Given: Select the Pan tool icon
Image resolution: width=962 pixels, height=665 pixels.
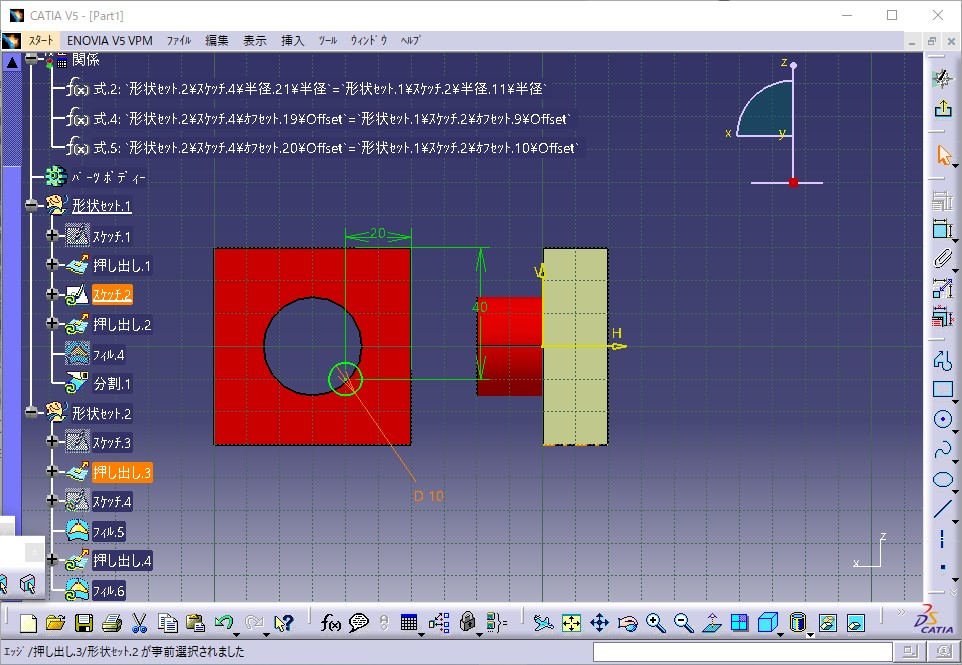Looking at the screenshot, I should point(600,624).
